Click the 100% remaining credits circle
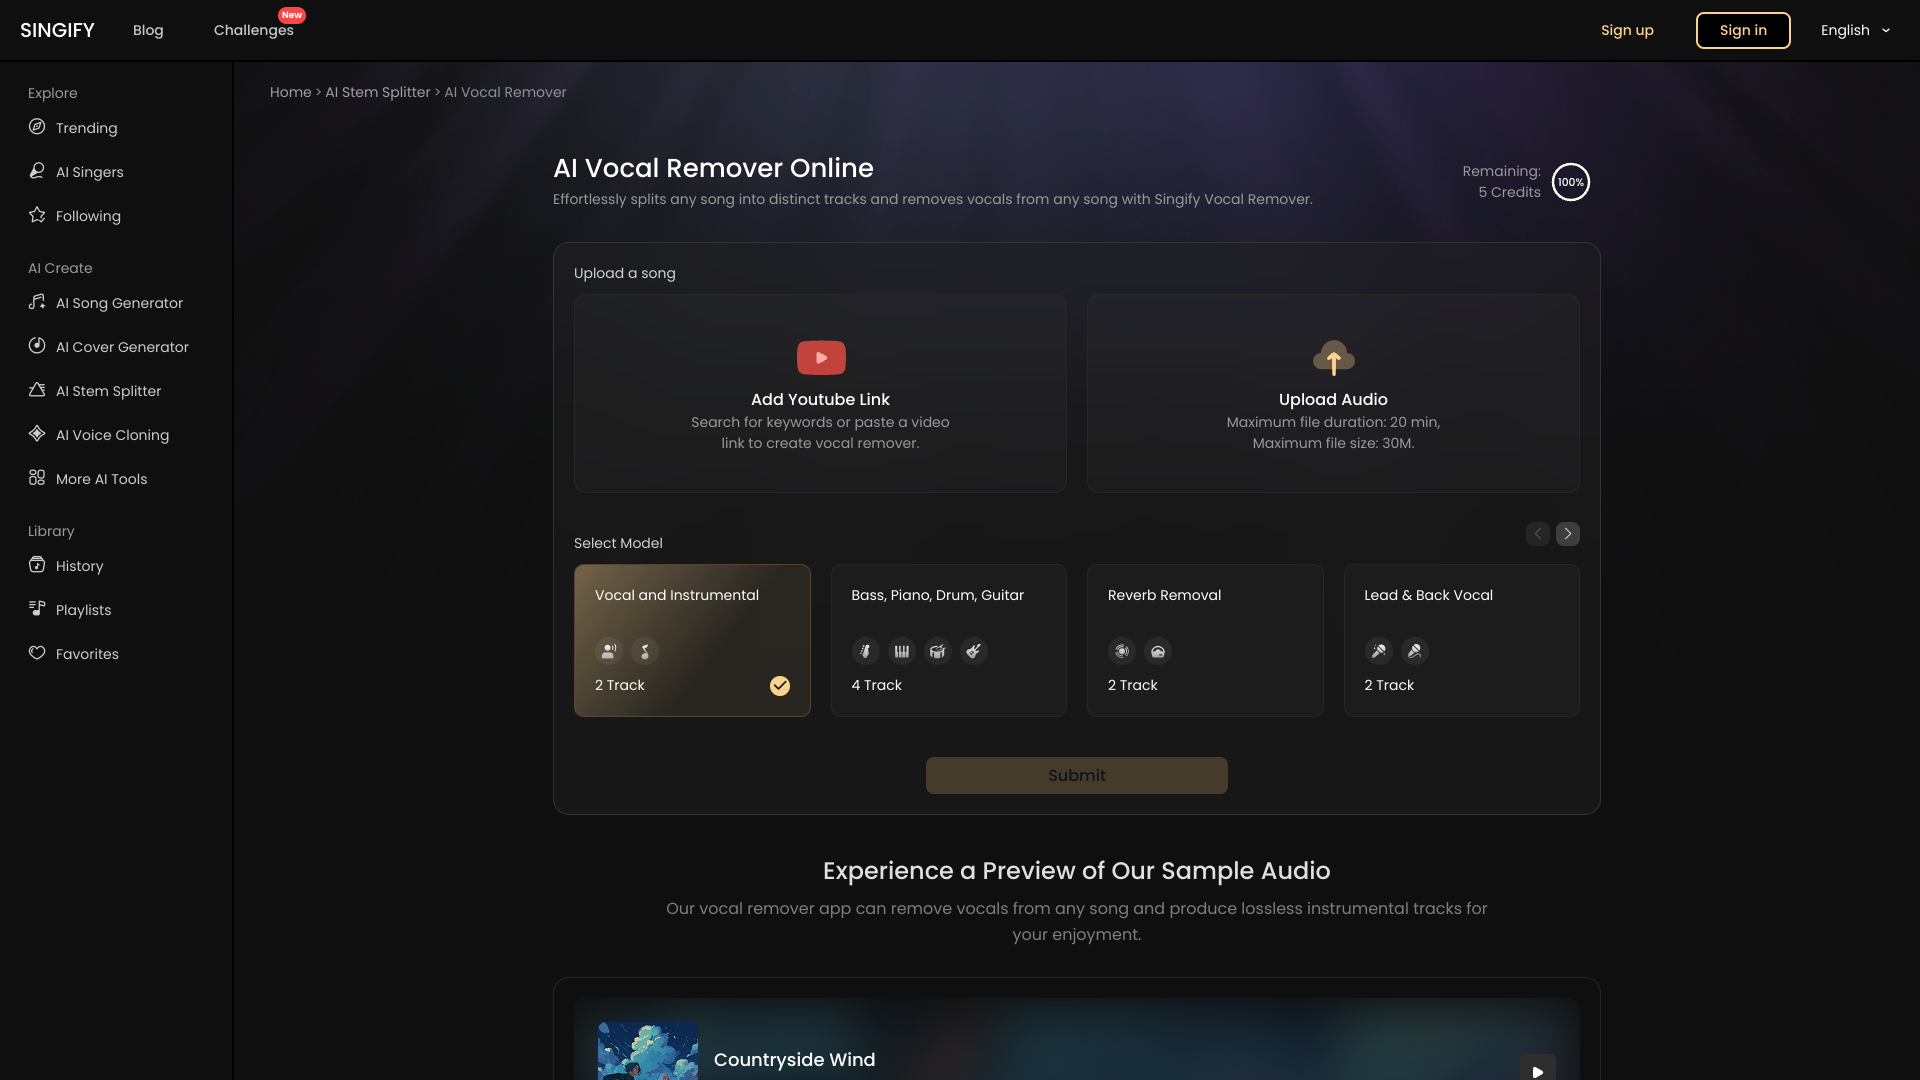Image resolution: width=1920 pixels, height=1080 pixels. click(x=1570, y=182)
